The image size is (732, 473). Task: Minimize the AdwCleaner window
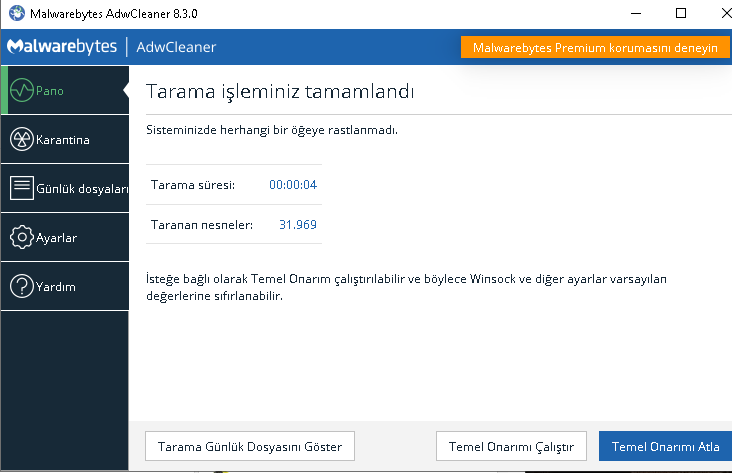[x=636, y=14]
